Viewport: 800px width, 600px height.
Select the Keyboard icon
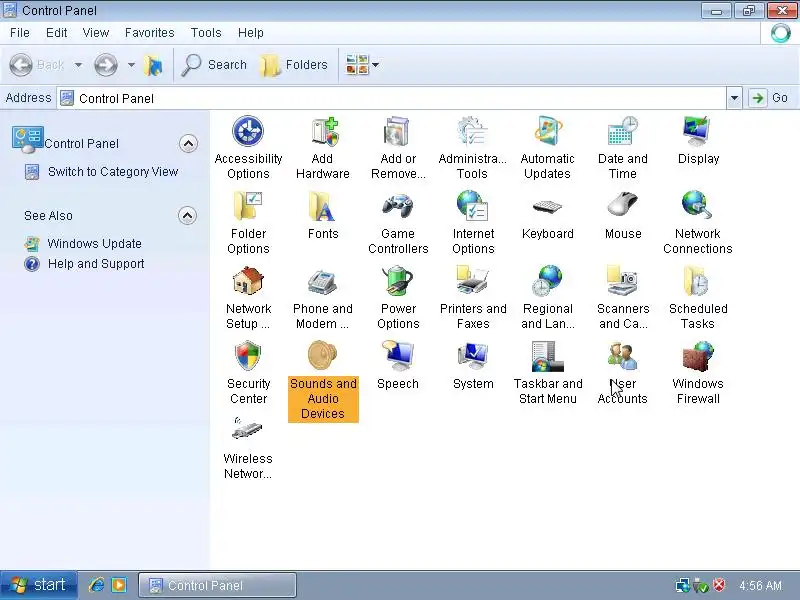point(548,207)
